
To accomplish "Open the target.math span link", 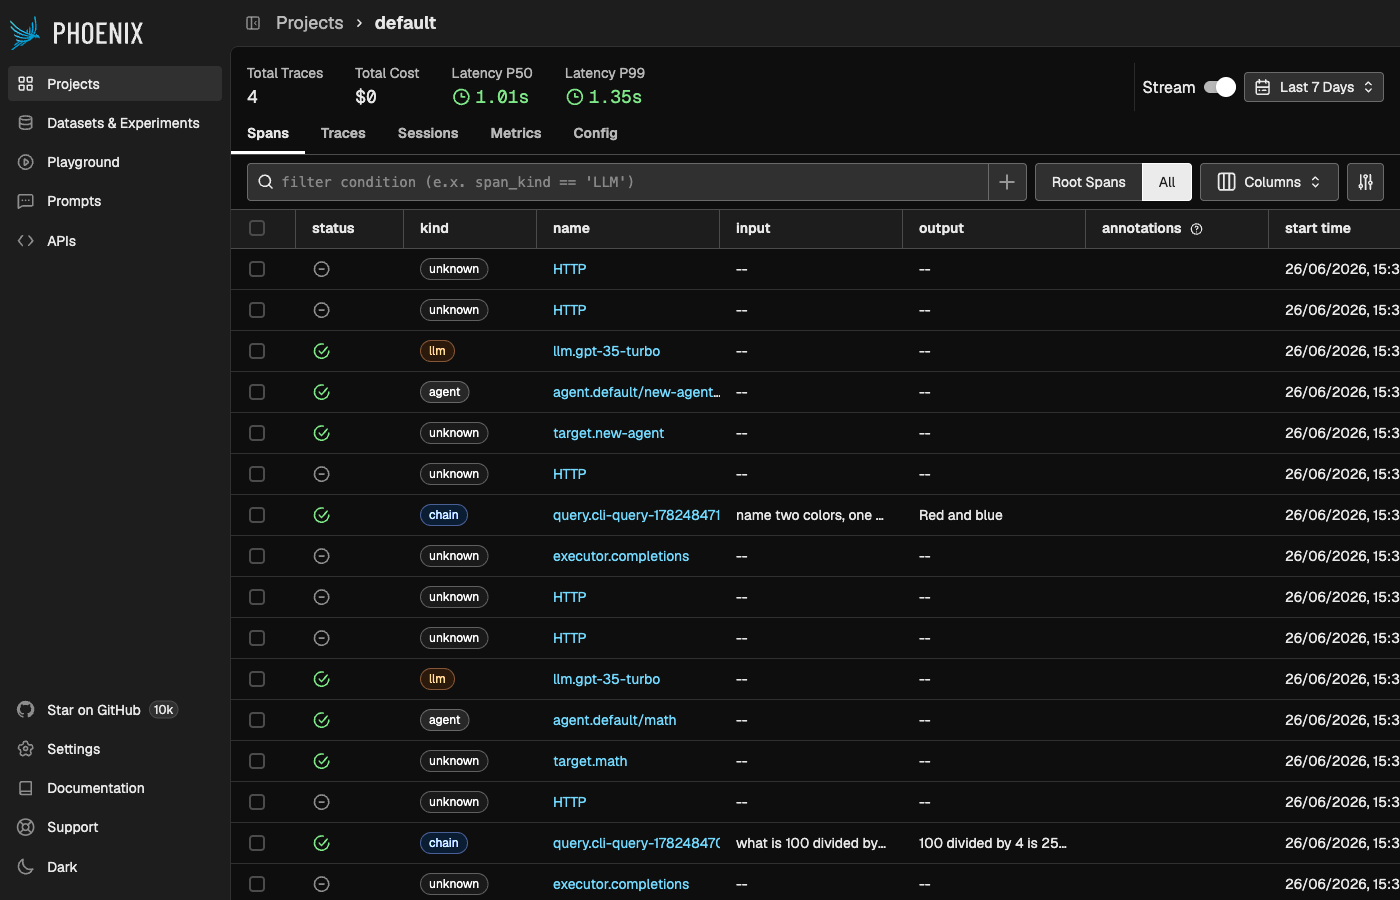I will (x=590, y=761).
